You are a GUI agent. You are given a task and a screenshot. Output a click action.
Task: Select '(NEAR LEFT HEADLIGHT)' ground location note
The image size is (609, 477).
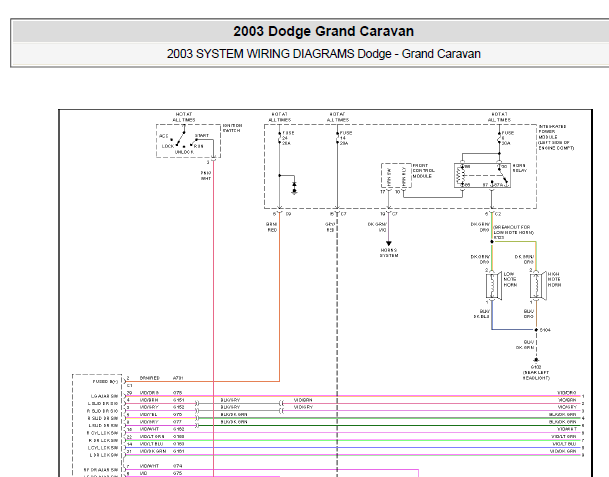(536, 375)
